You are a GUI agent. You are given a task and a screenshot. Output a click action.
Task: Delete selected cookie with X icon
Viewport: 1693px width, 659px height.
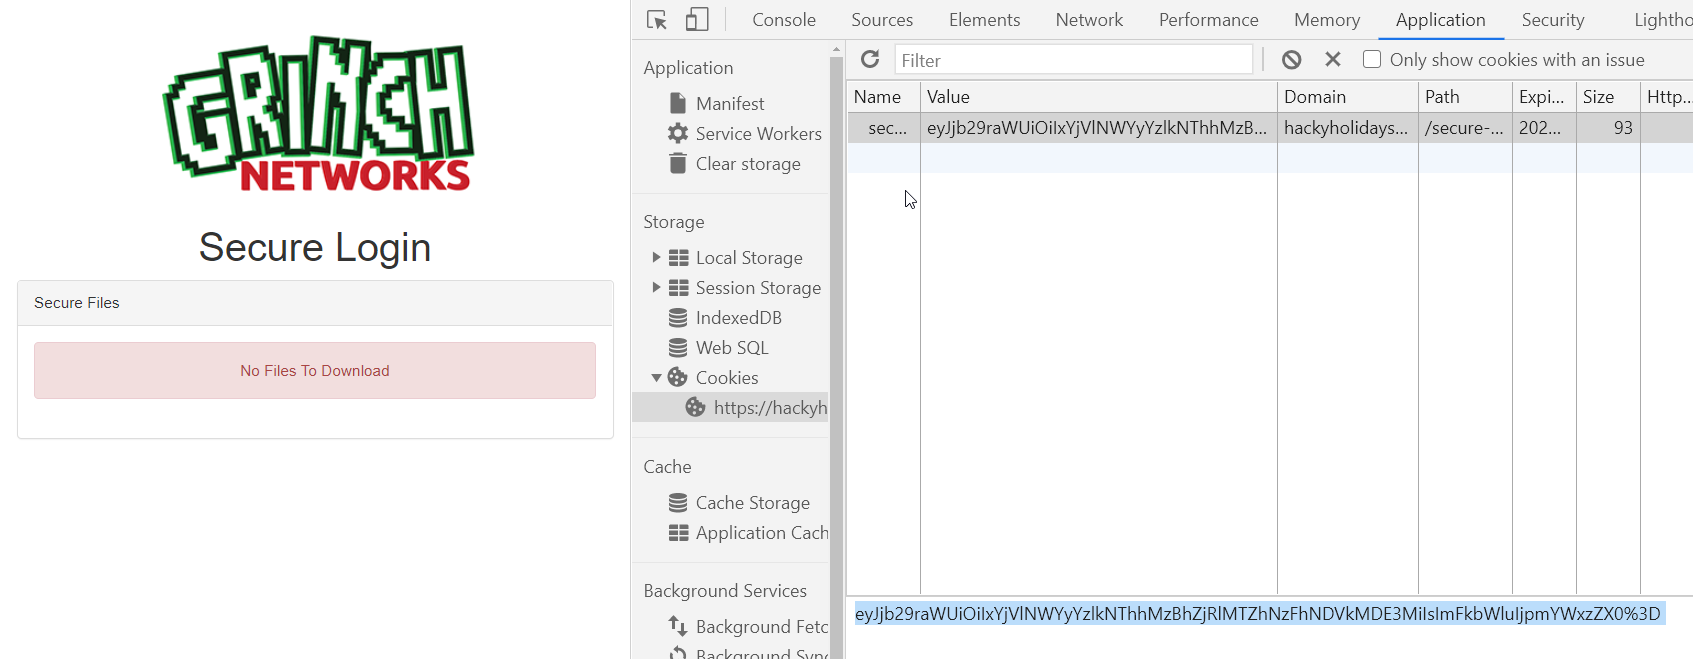coord(1332,60)
